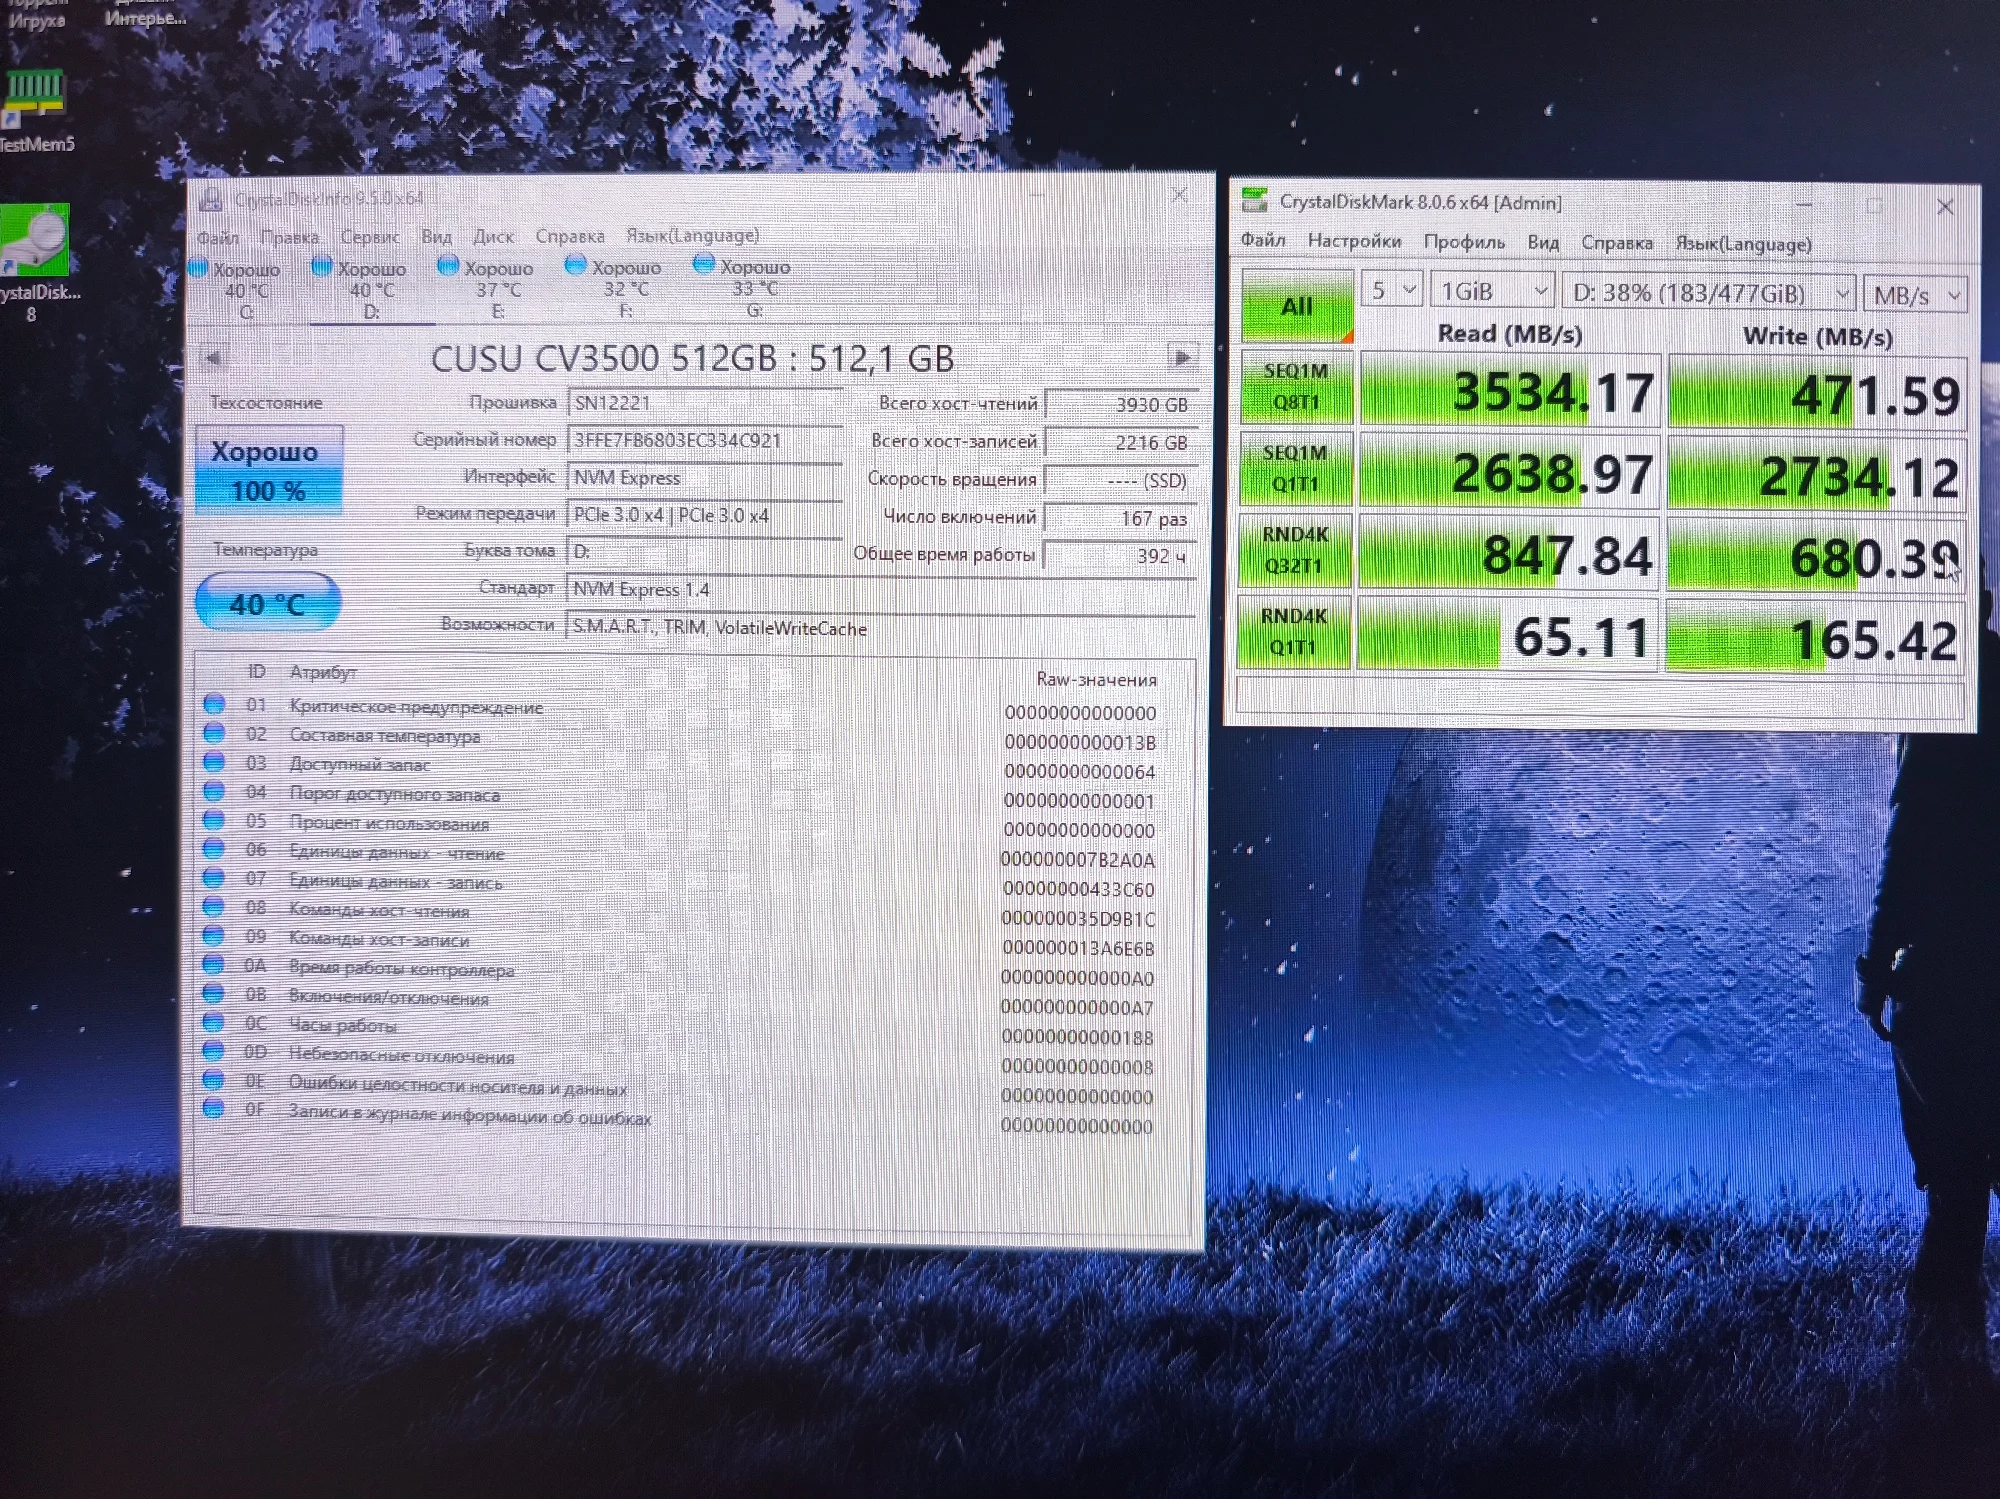Open the Настройки menu in CrystalDiskMark
The image size is (2000, 1499).
tap(1354, 241)
